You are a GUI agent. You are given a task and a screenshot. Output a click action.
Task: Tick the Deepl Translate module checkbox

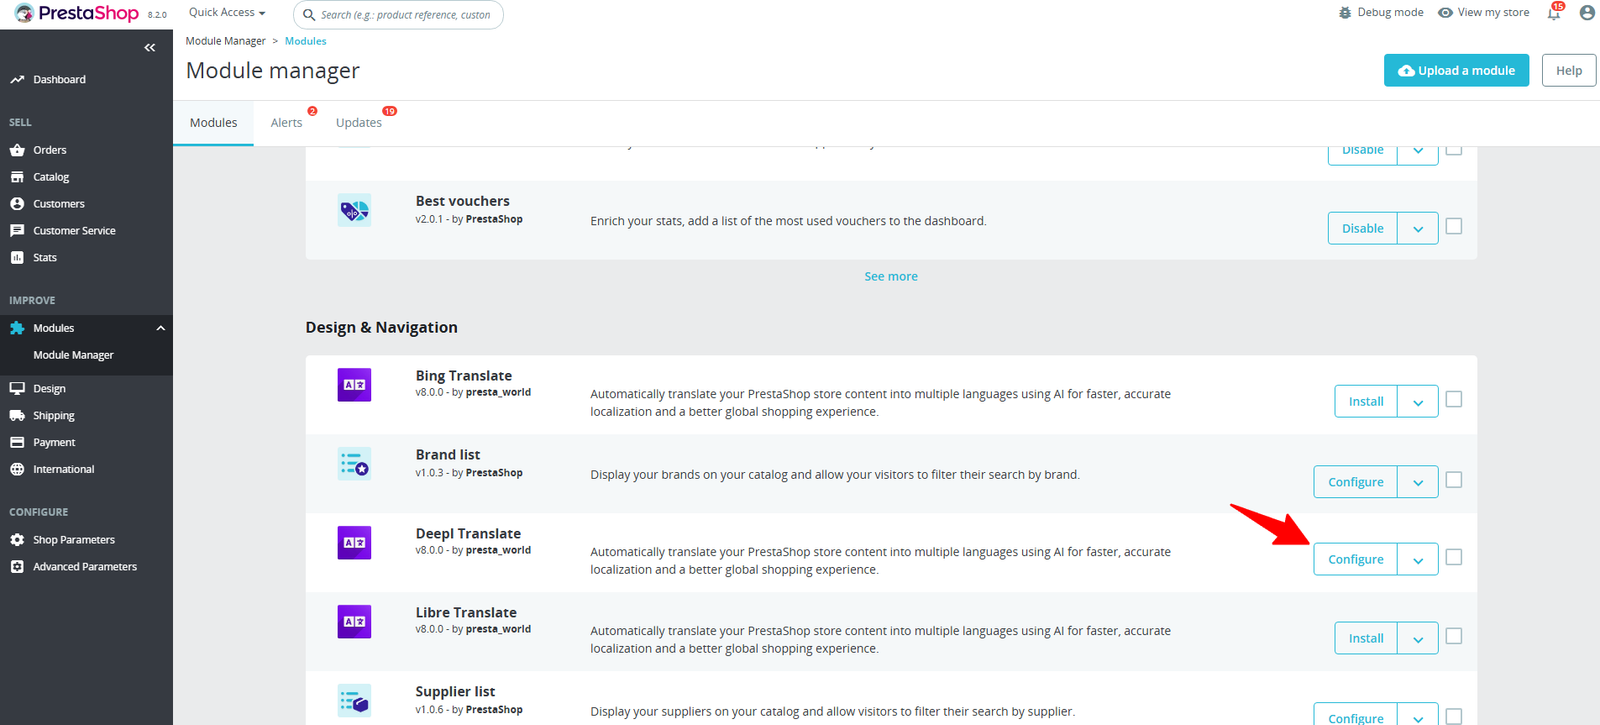point(1454,557)
